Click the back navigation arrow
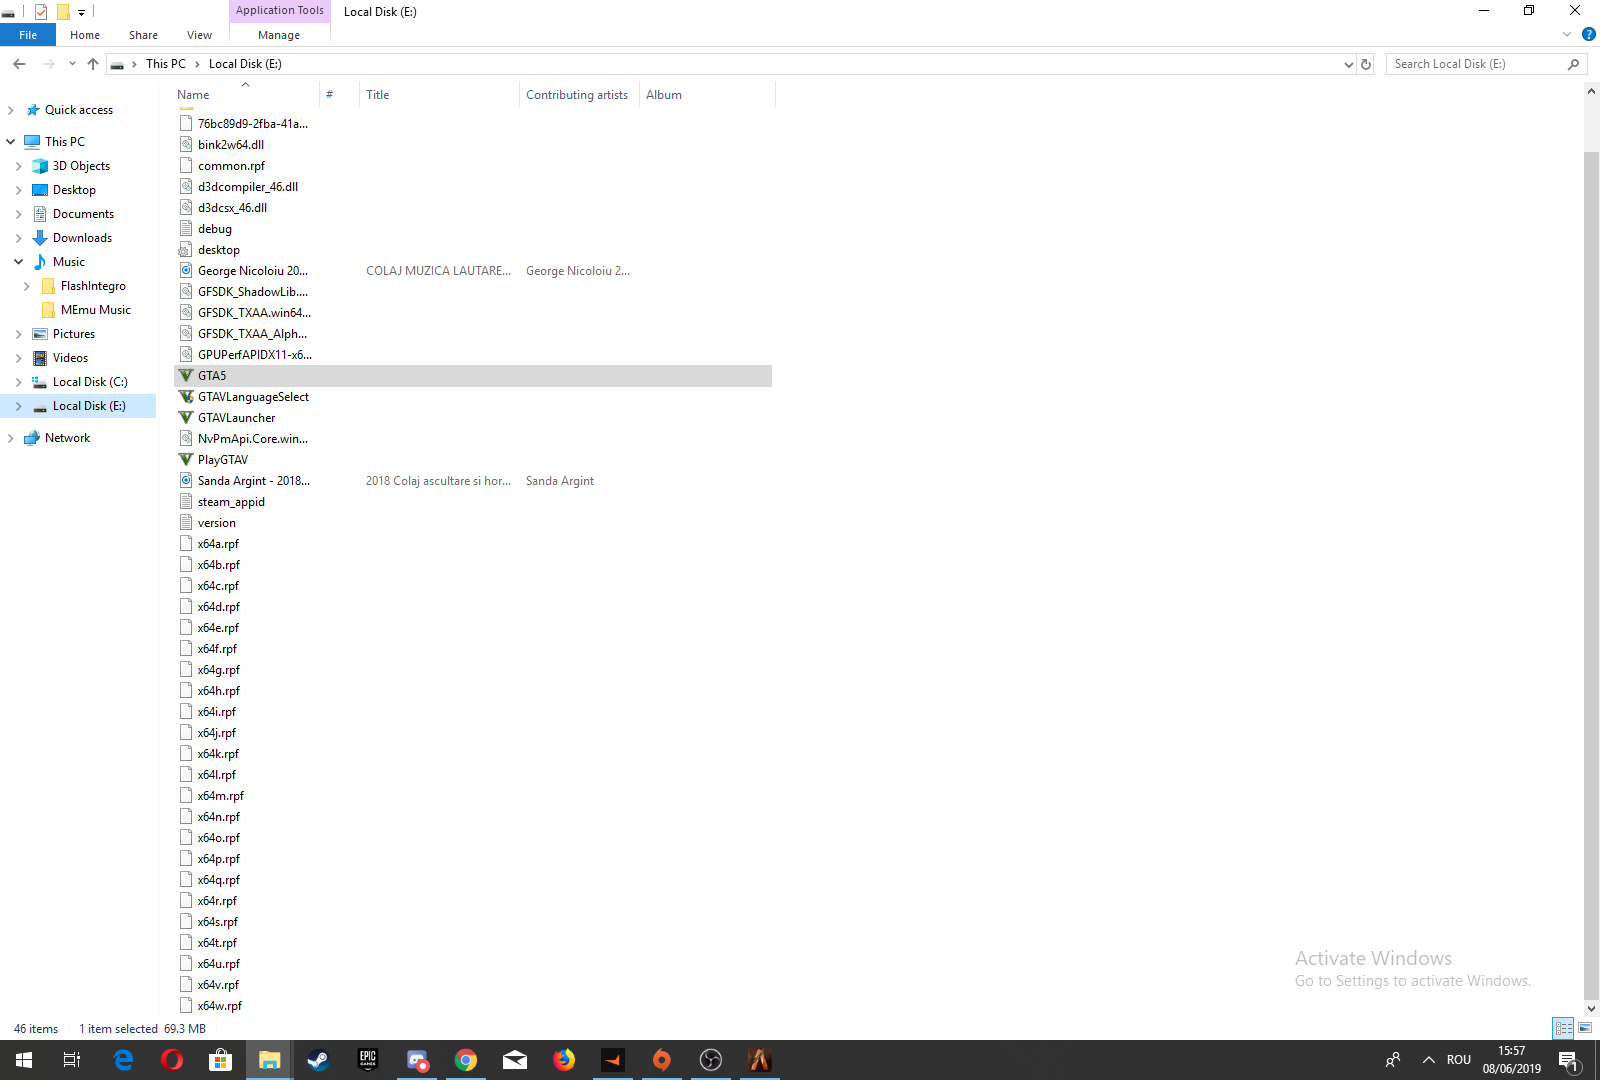Image resolution: width=1600 pixels, height=1080 pixels. point(19,64)
